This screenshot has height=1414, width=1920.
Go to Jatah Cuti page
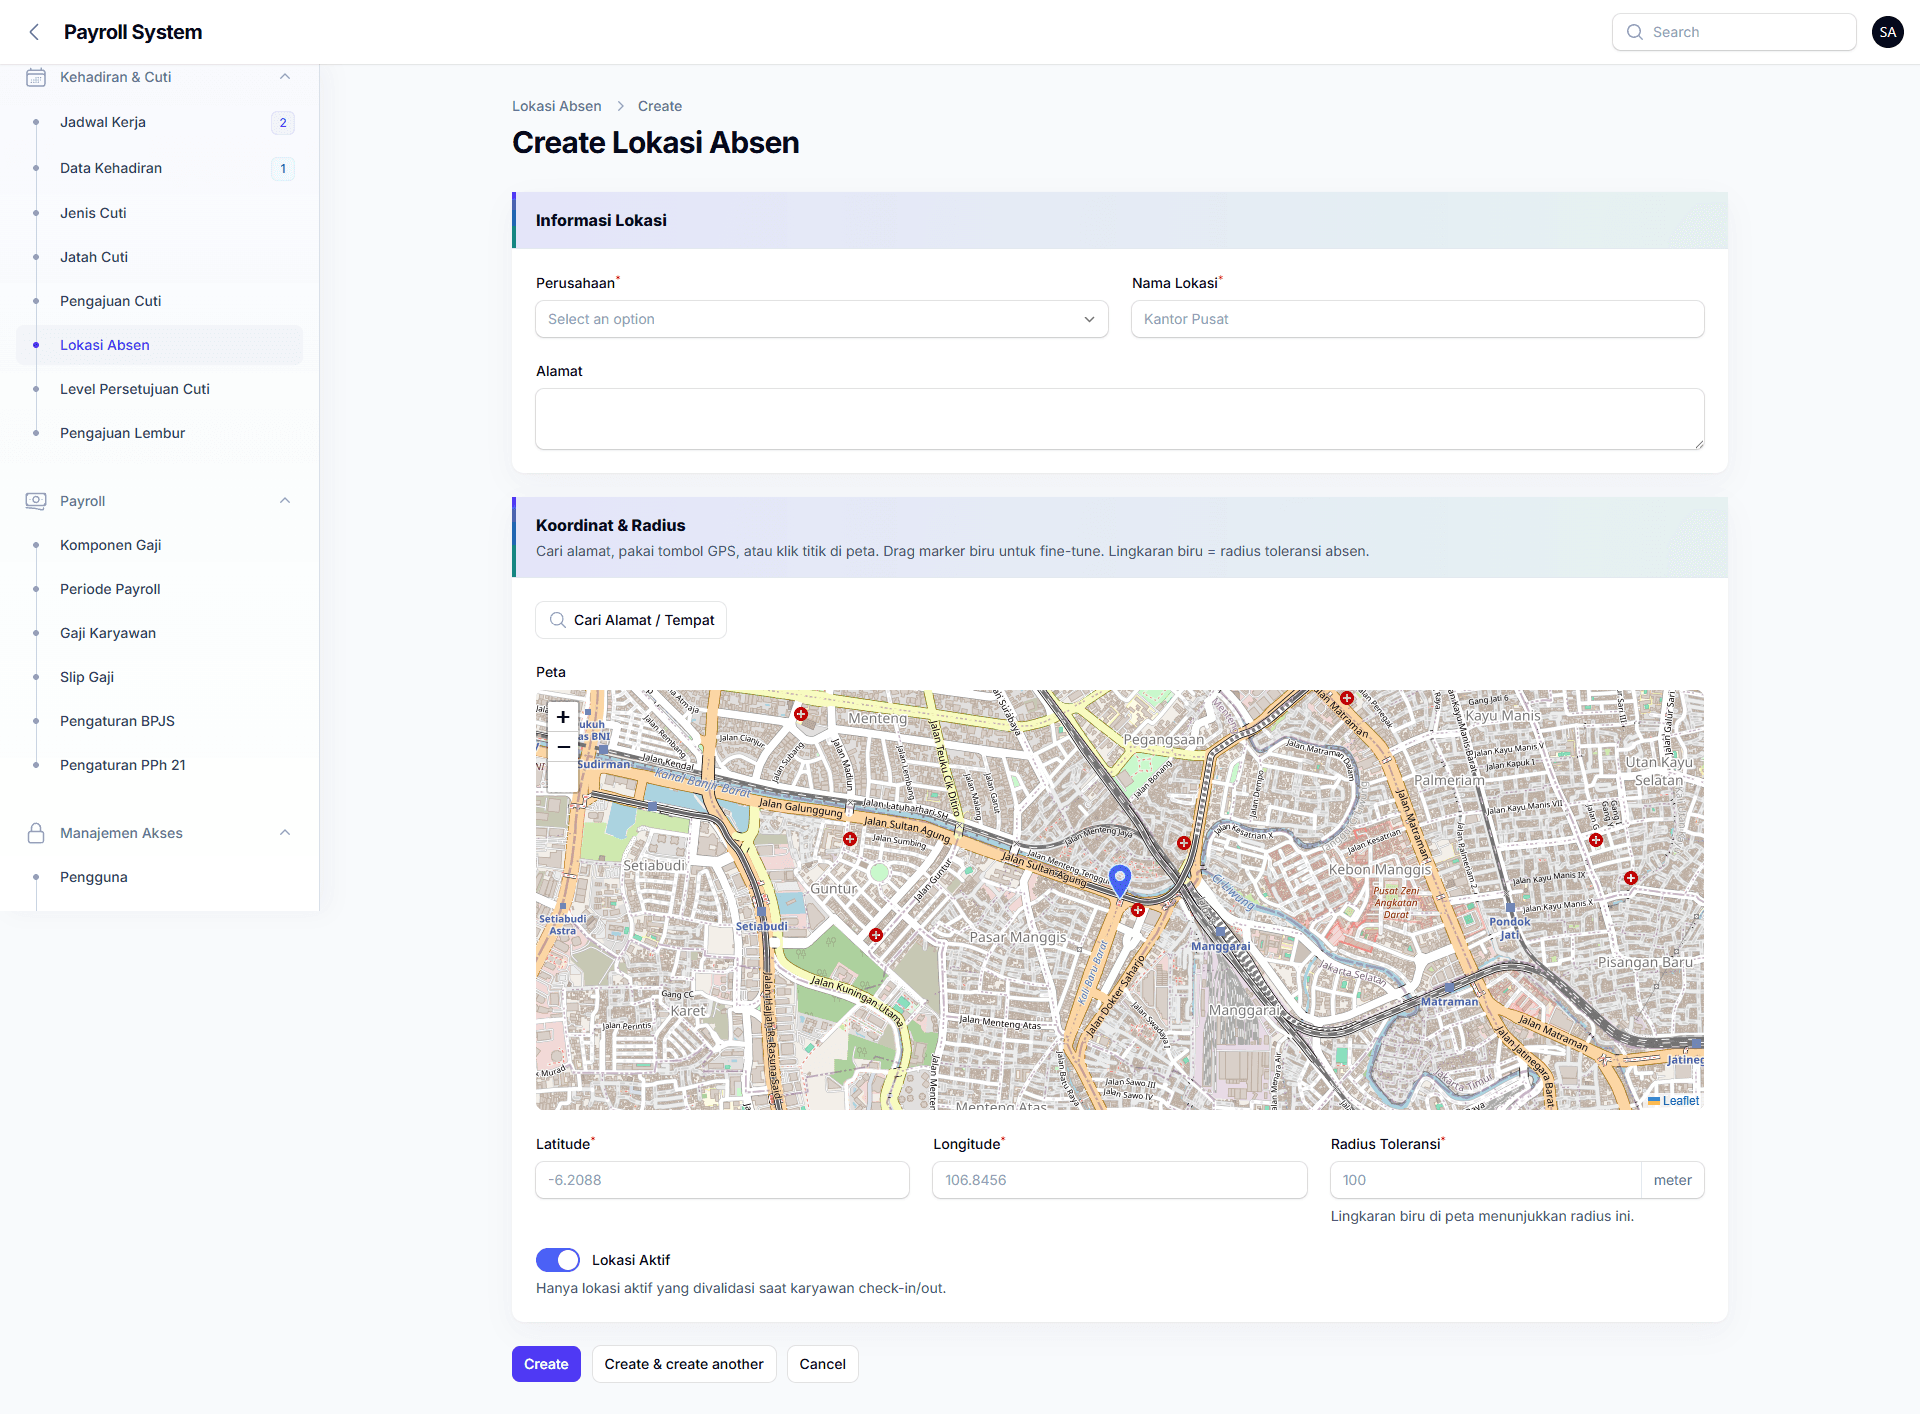click(160, 257)
